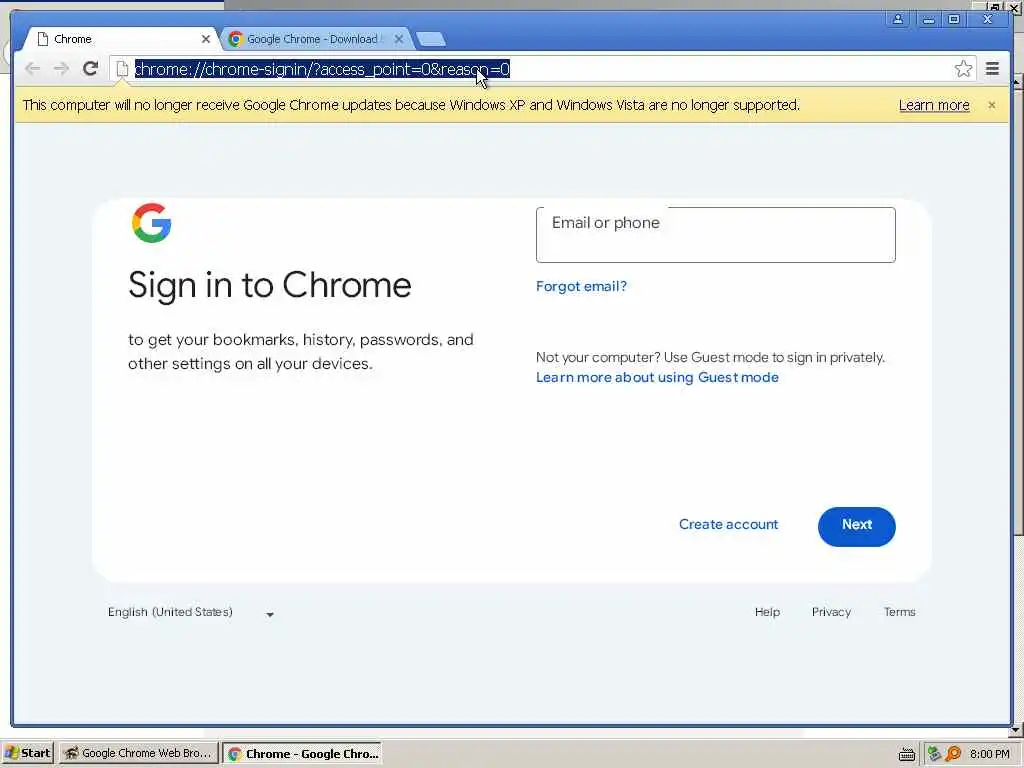Open the Help link

(x=767, y=612)
